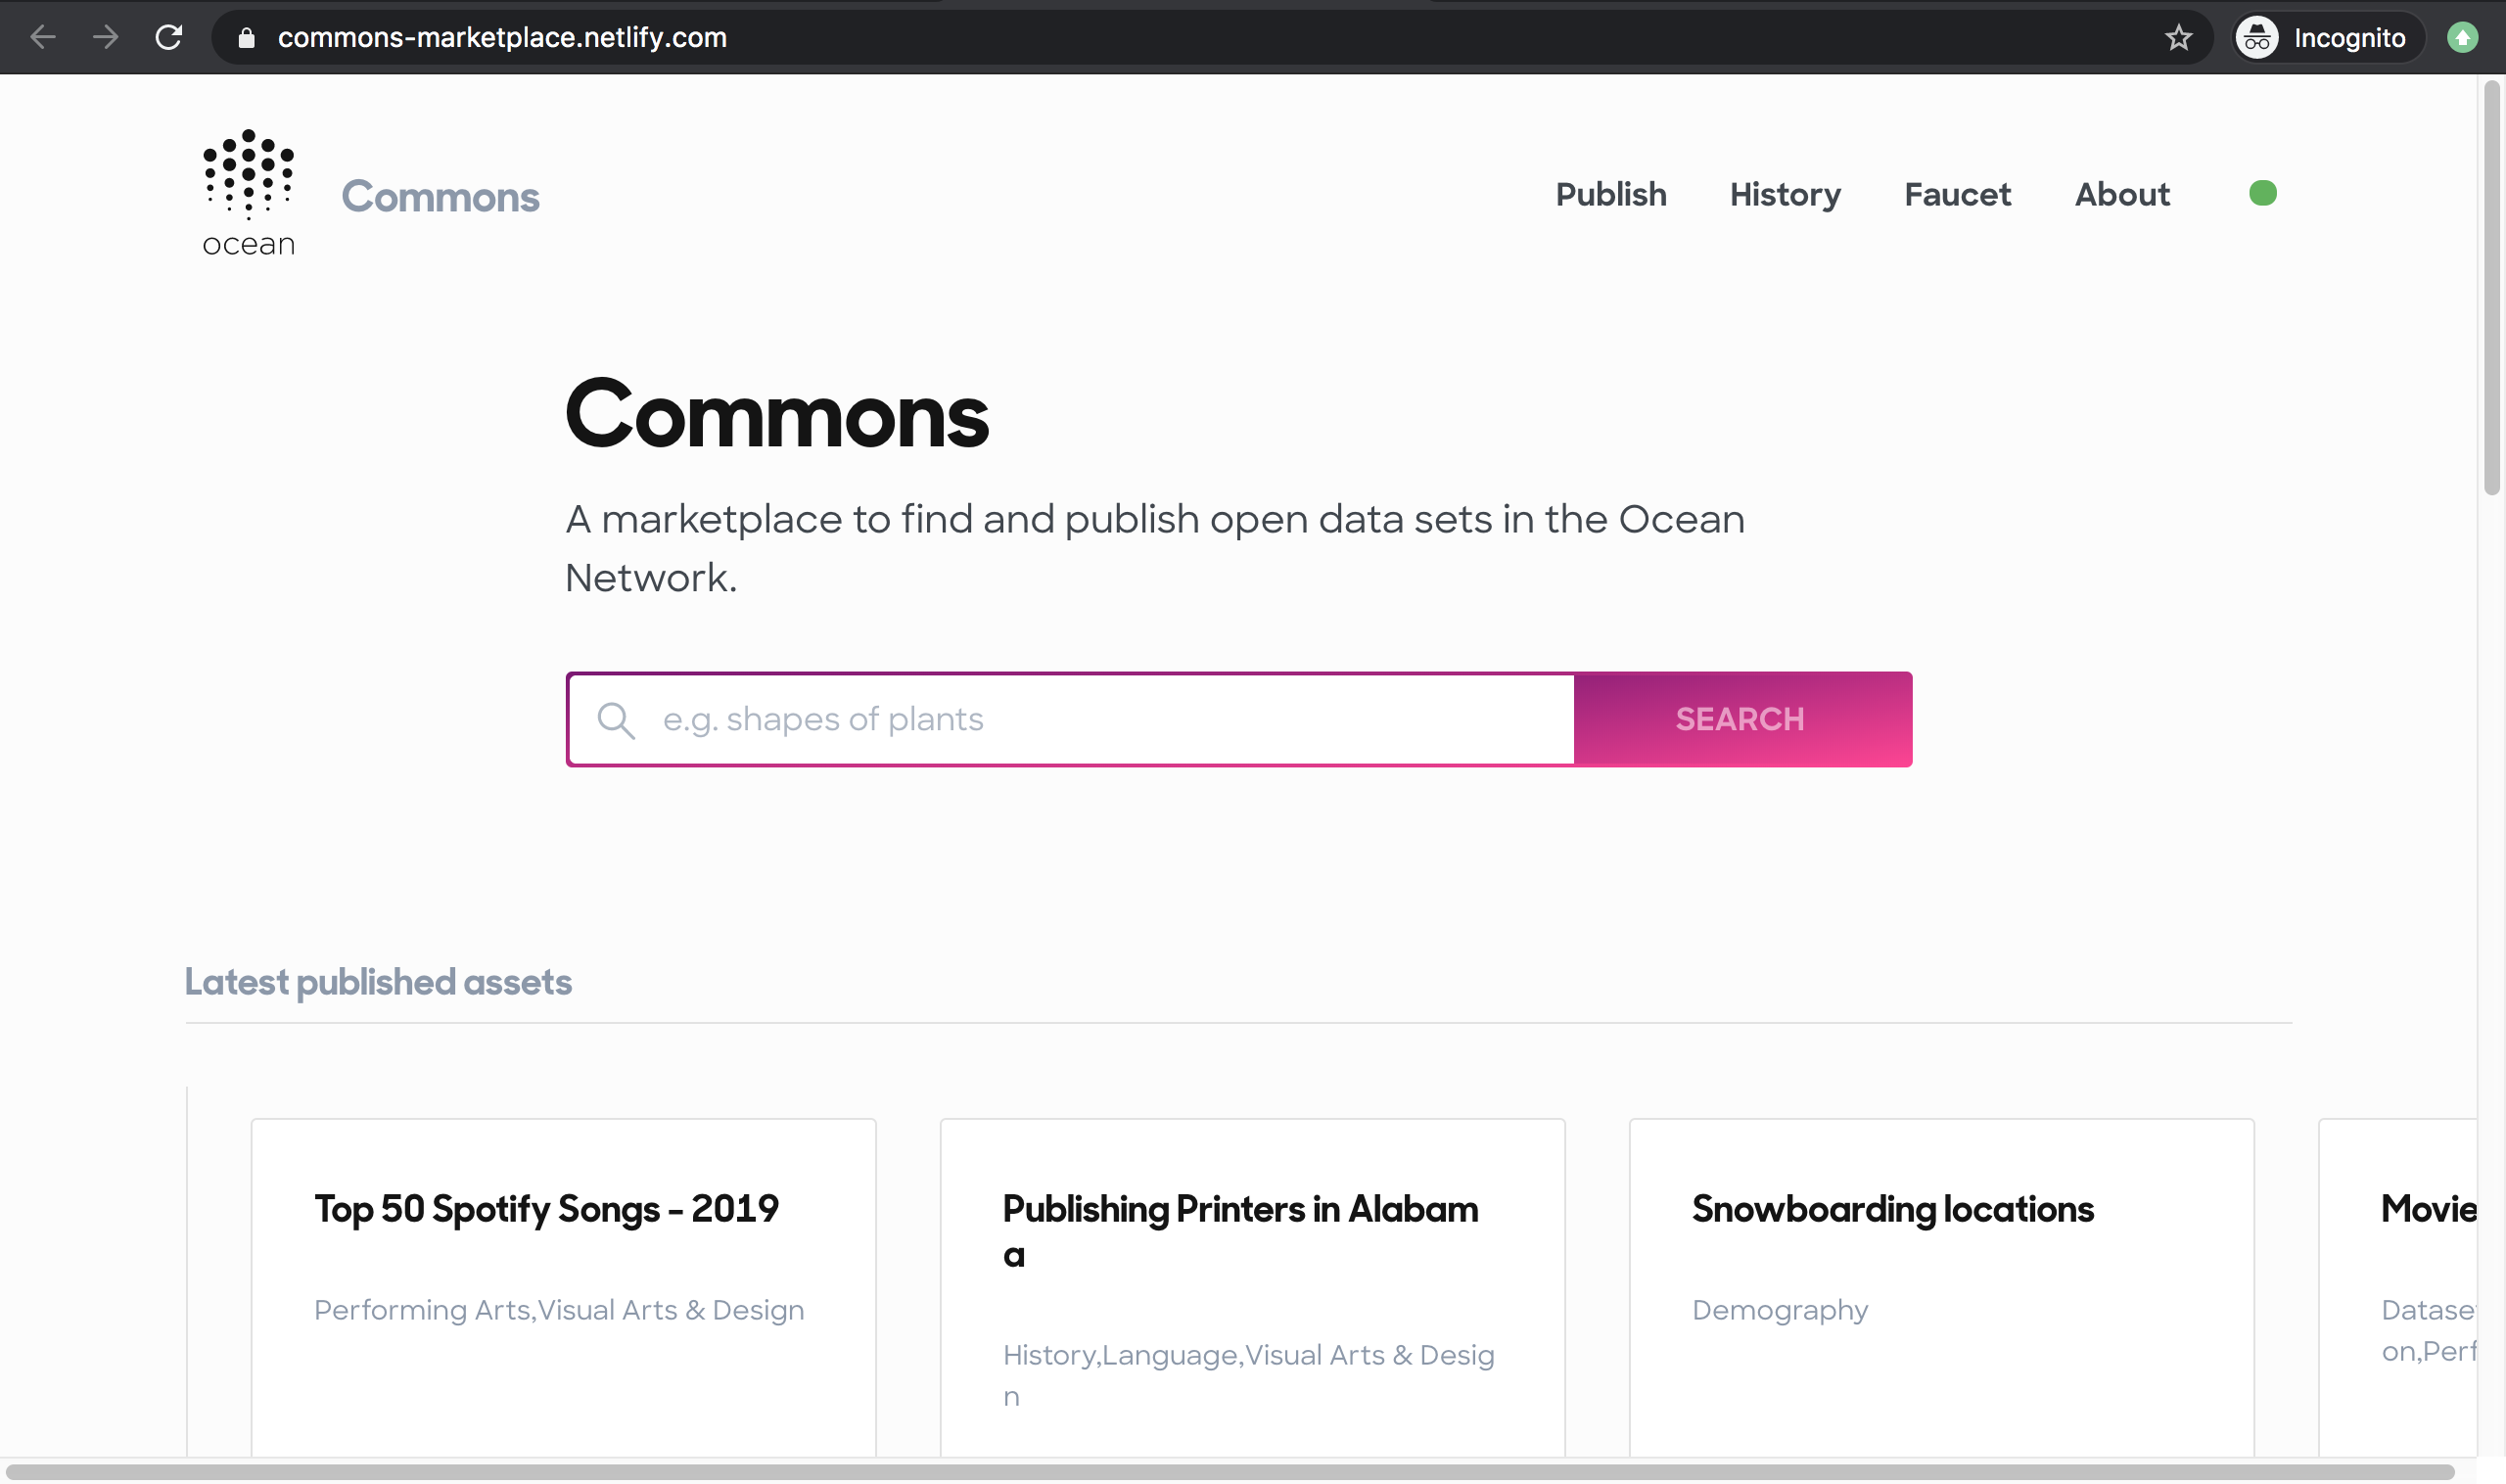Open the History menu item
The height and width of the screenshot is (1484, 2506).
tap(1784, 194)
